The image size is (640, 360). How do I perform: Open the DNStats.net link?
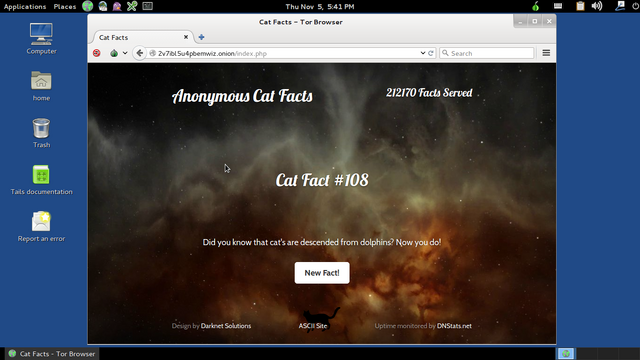pyautogui.click(x=454, y=326)
